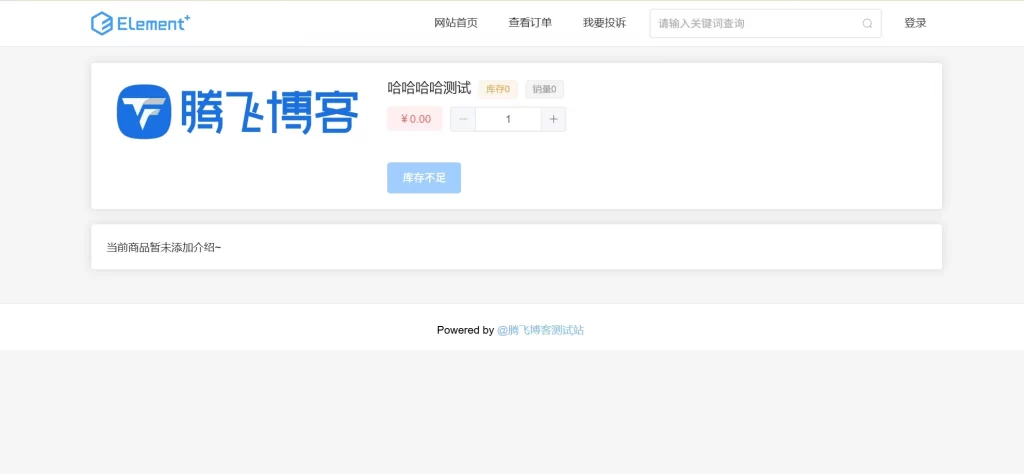Click the 登录 link
This screenshot has height=474, width=1024.
tap(915, 23)
